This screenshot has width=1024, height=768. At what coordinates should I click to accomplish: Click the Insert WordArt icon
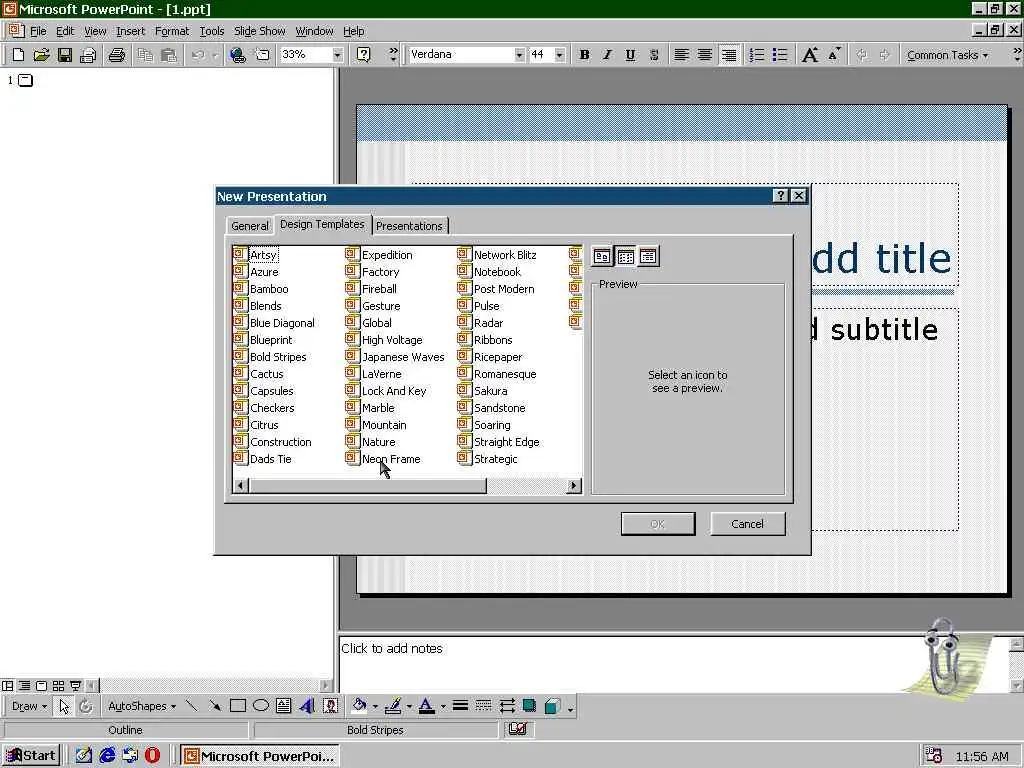coord(307,706)
